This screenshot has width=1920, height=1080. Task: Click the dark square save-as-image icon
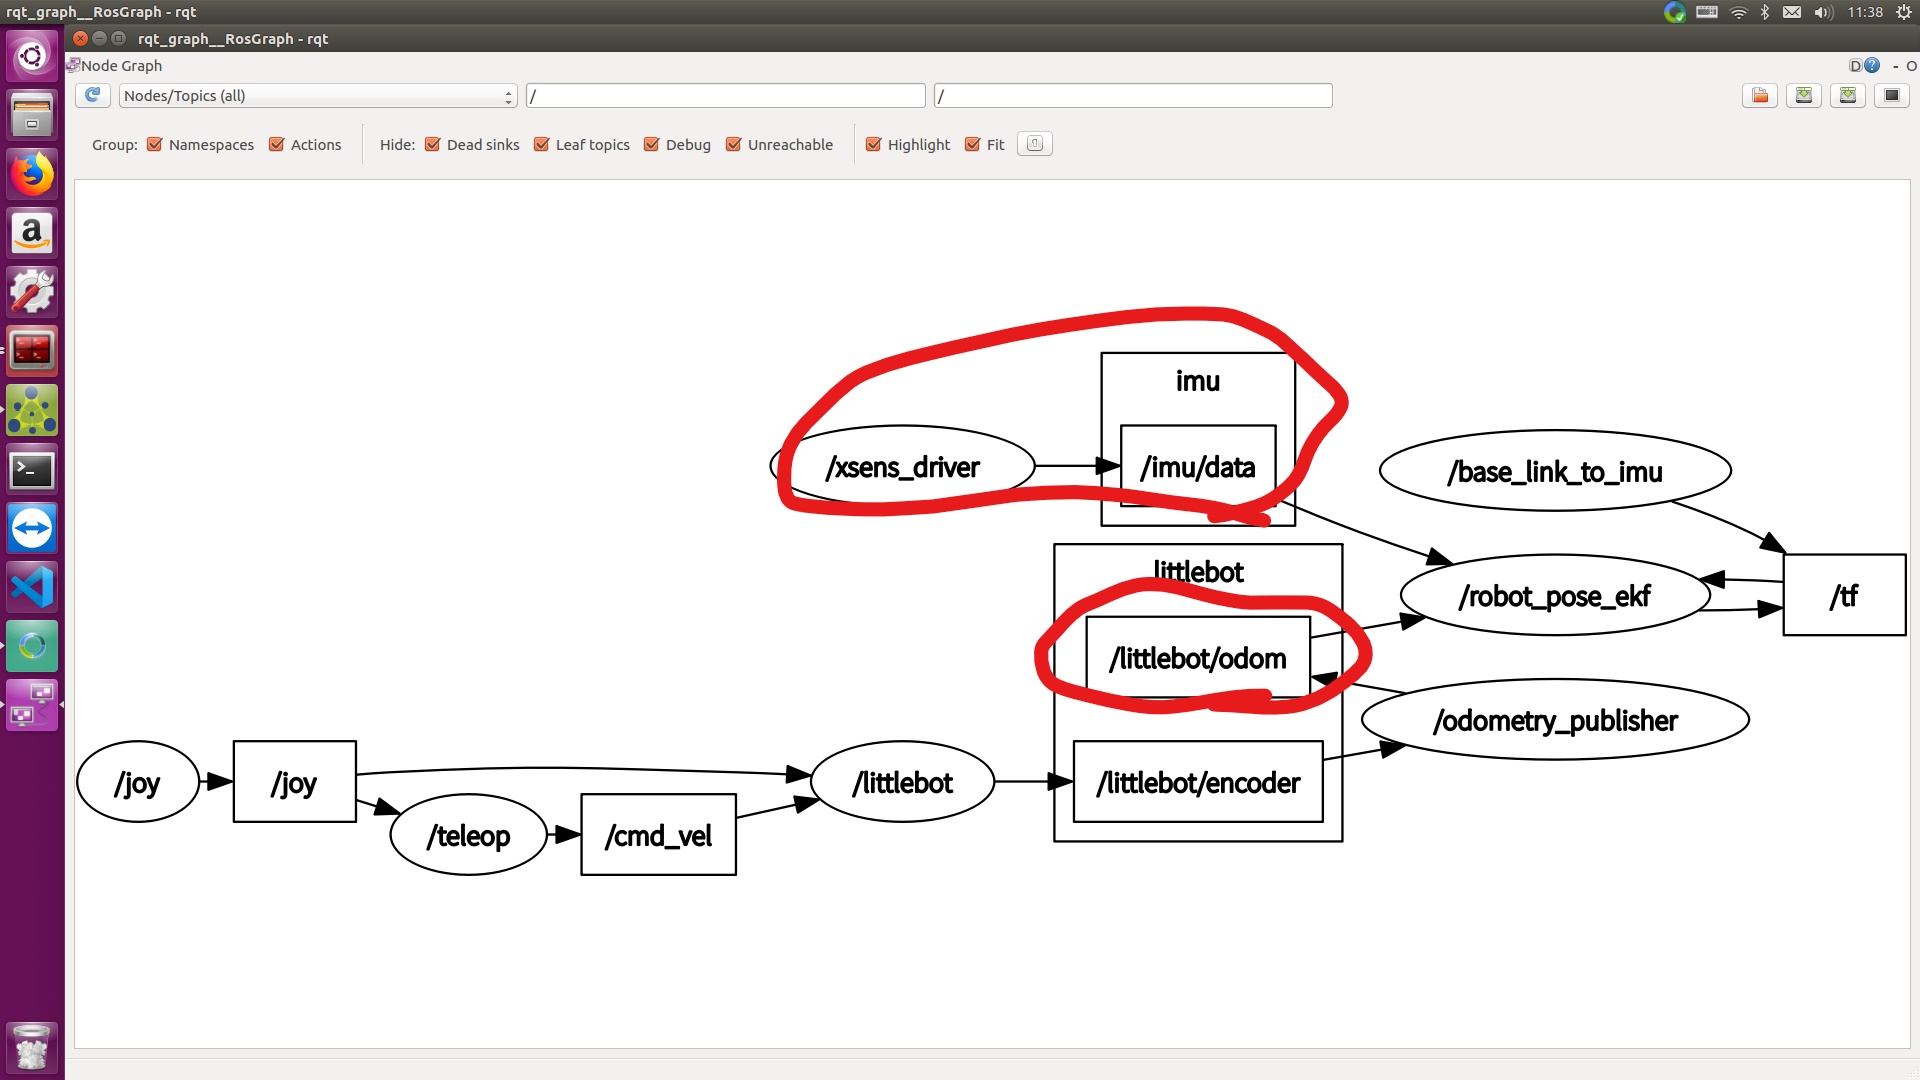1892,95
